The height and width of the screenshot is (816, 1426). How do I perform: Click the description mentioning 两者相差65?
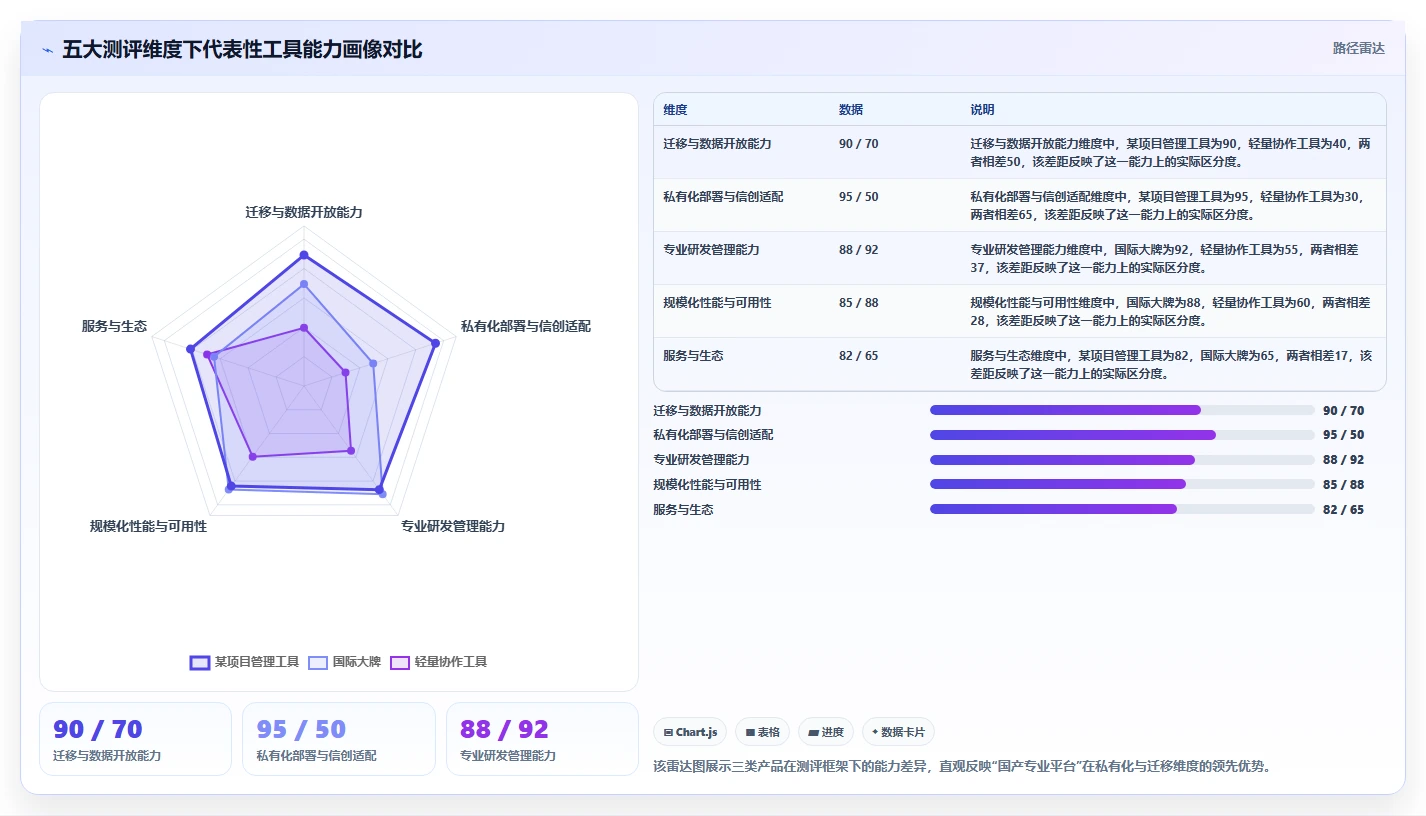click(1167, 205)
